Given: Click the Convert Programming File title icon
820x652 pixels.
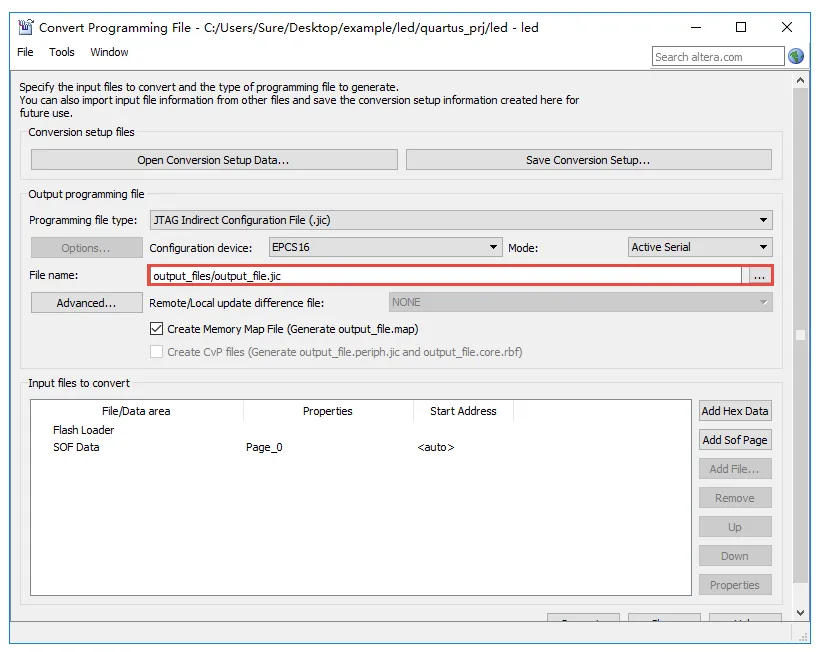Looking at the screenshot, I should point(26,27).
